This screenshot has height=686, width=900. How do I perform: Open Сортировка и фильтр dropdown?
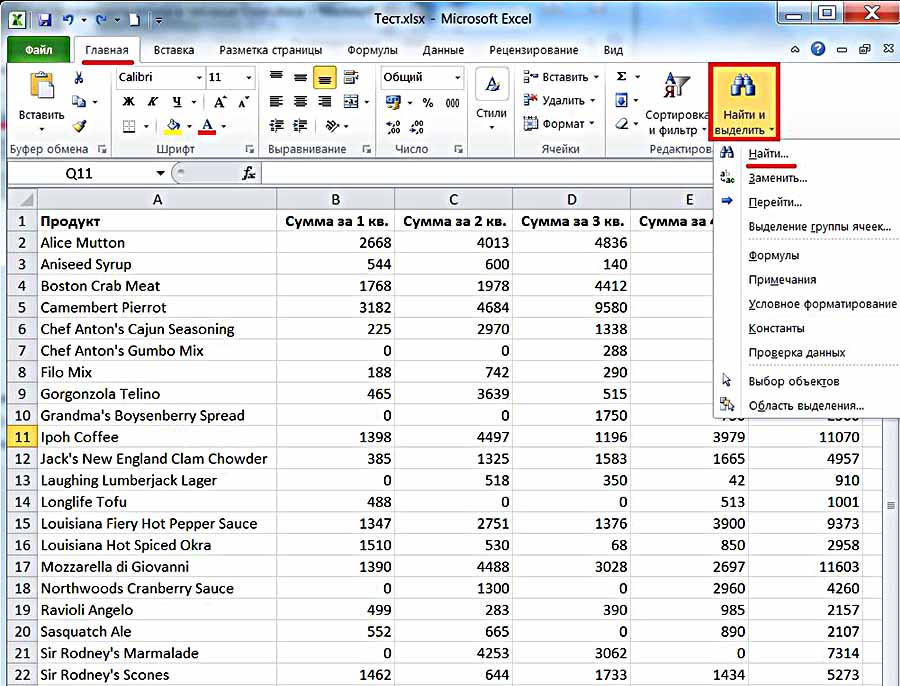676,103
